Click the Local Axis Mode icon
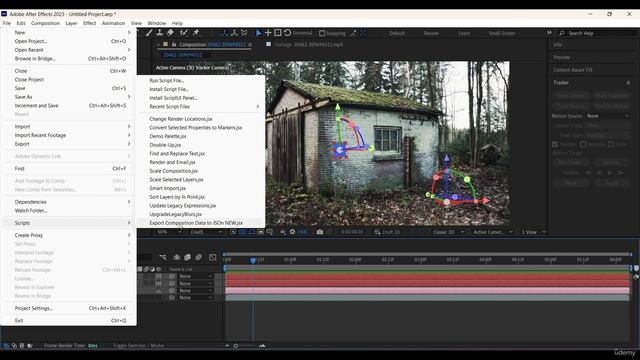Screen dimensions: 640x360 click(224, 33)
